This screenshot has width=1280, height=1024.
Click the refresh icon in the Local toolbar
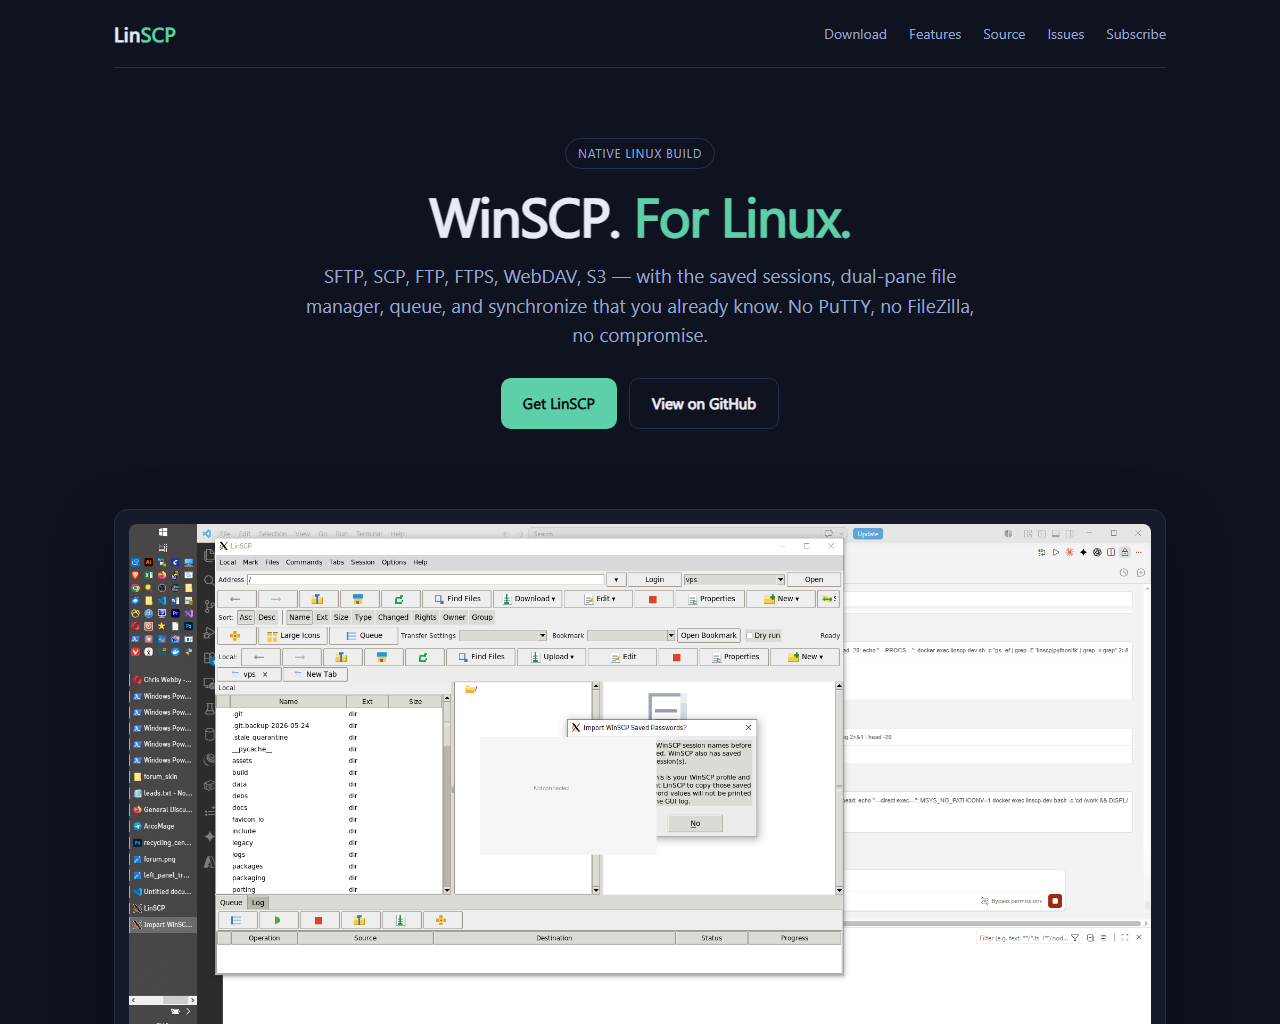tap(423, 657)
